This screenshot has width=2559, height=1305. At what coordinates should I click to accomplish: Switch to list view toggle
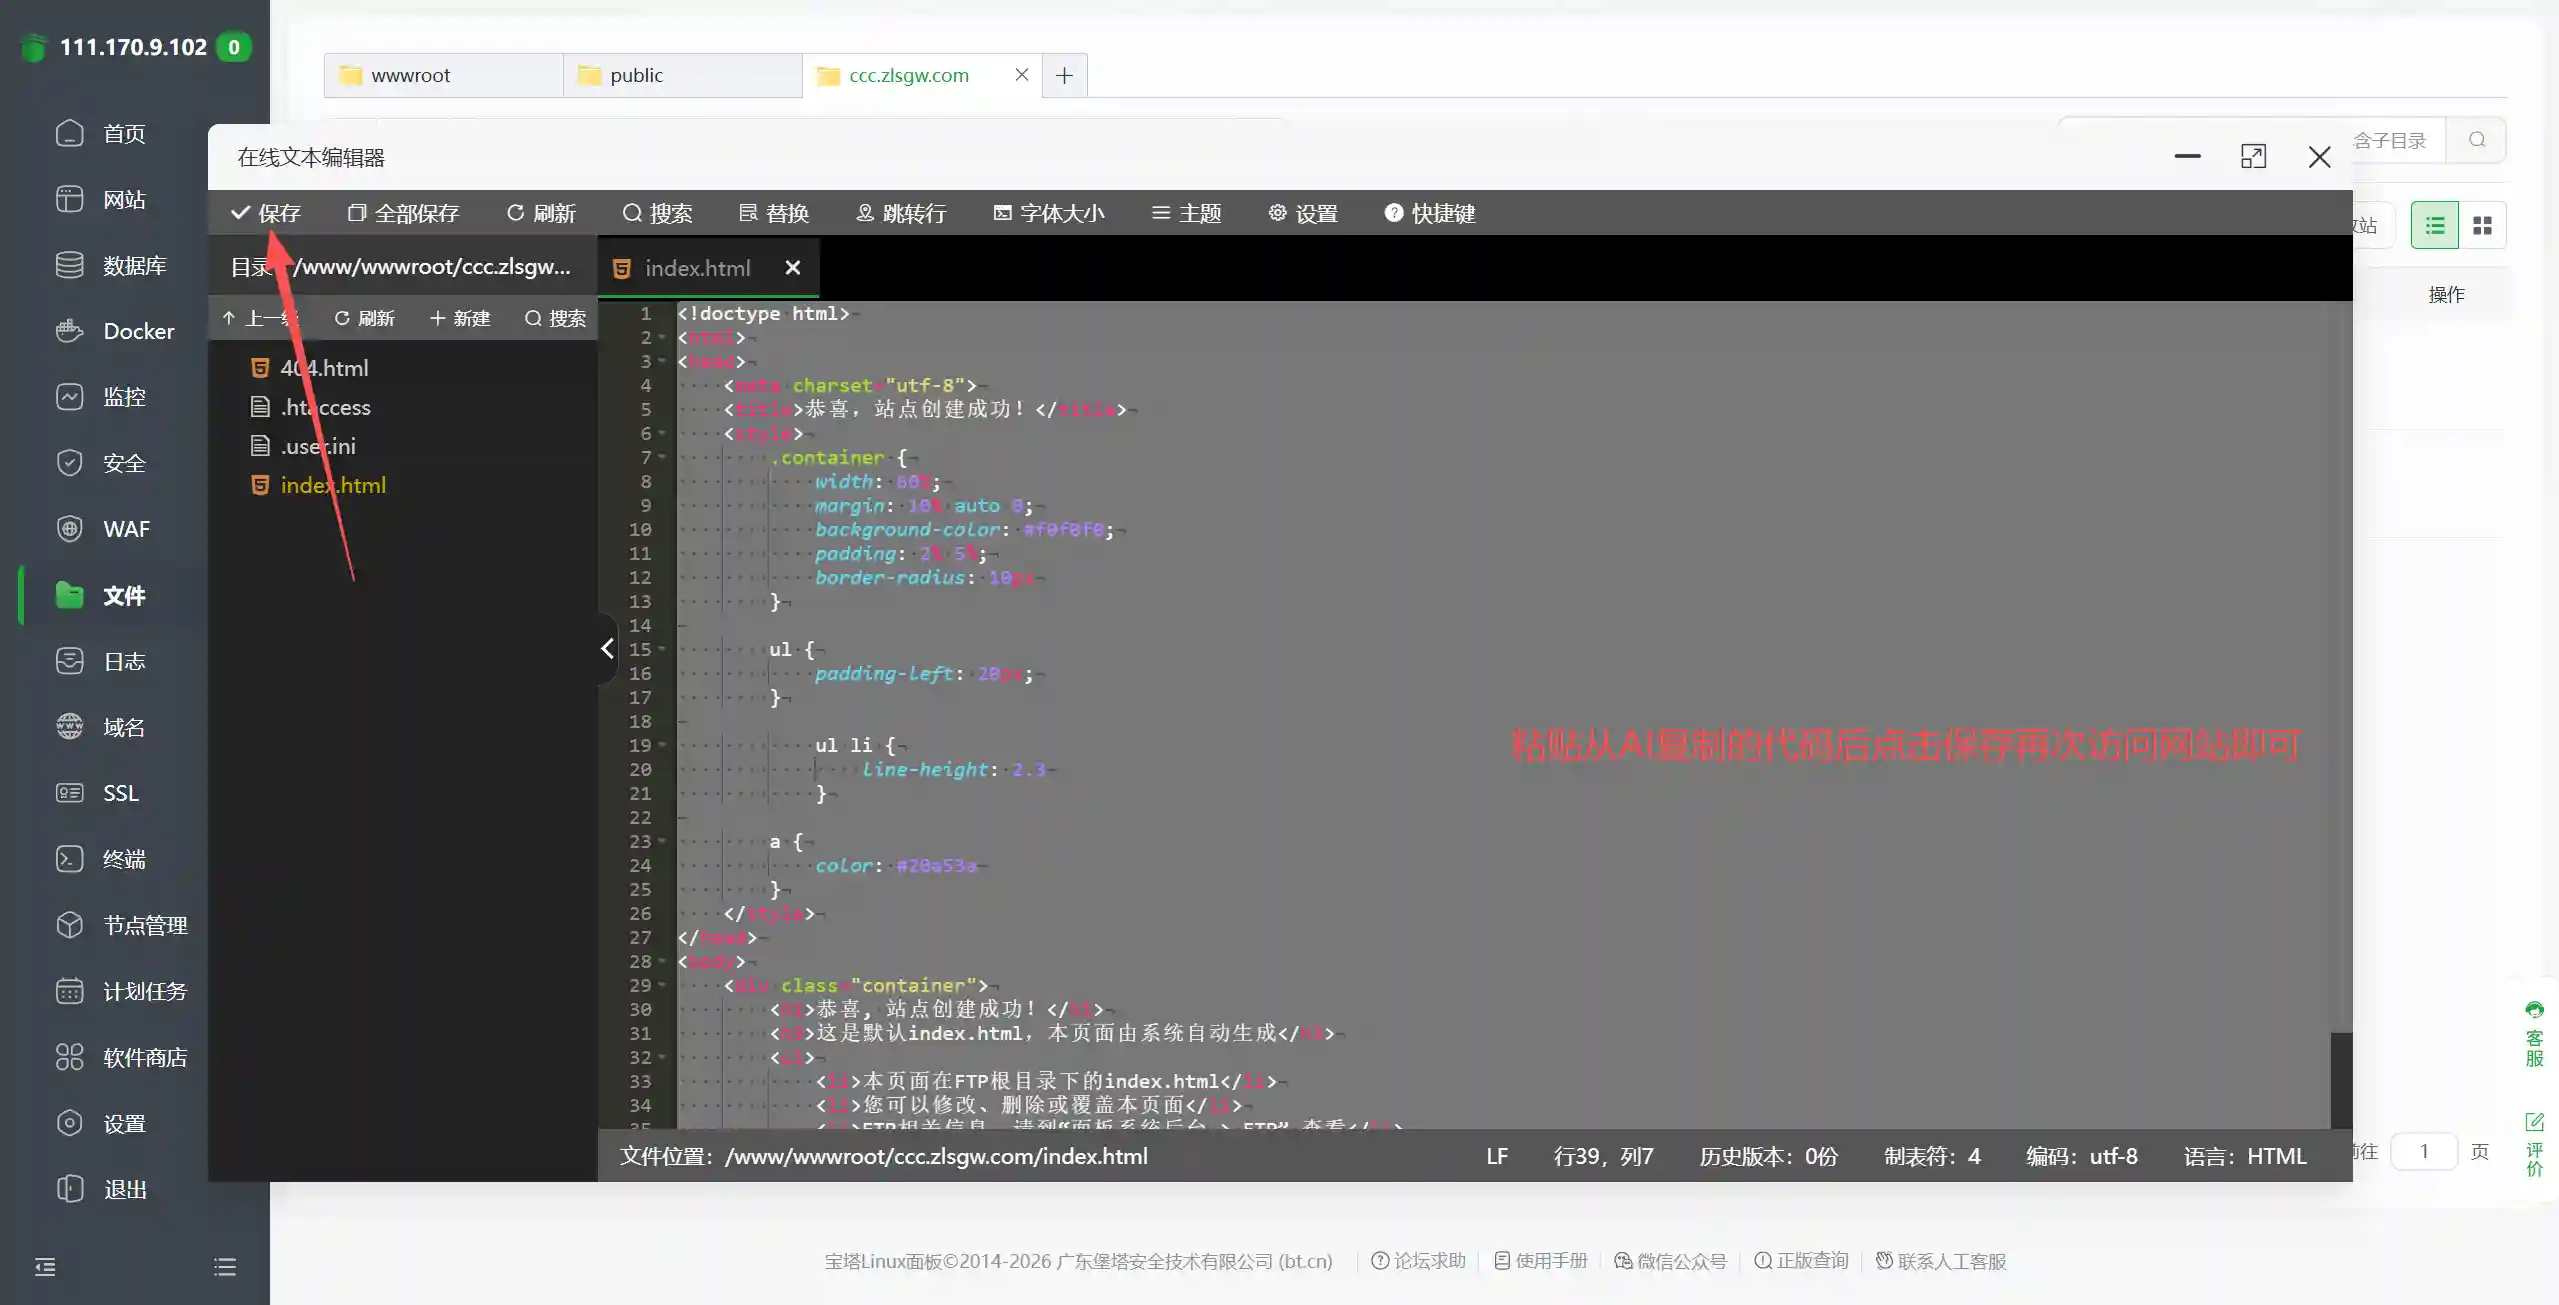pos(2435,225)
